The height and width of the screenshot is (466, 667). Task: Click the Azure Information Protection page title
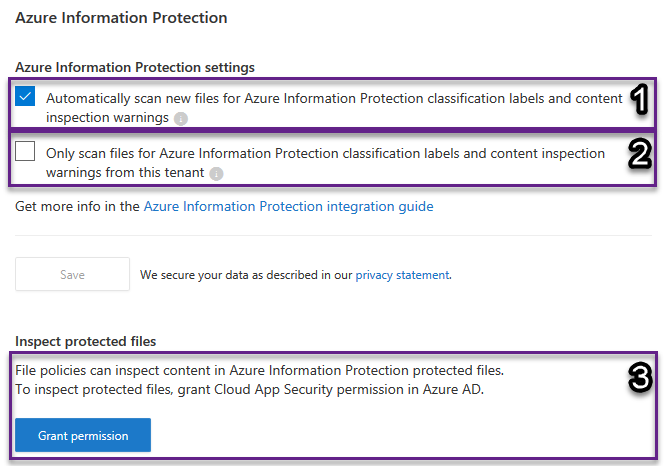coord(121,18)
